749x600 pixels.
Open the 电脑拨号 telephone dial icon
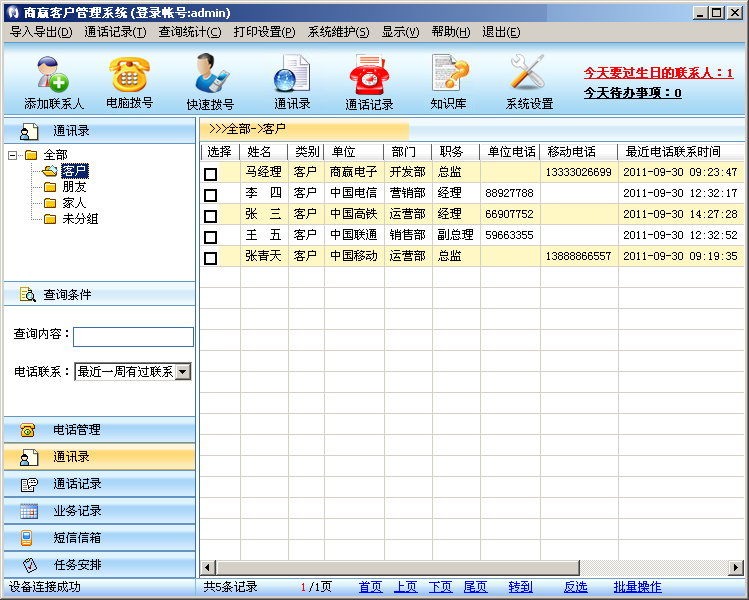click(x=129, y=76)
